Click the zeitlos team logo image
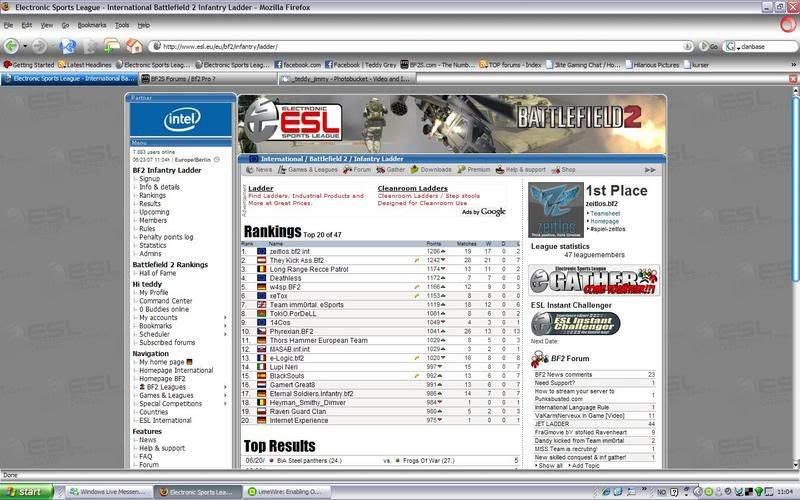 (556, 210)
